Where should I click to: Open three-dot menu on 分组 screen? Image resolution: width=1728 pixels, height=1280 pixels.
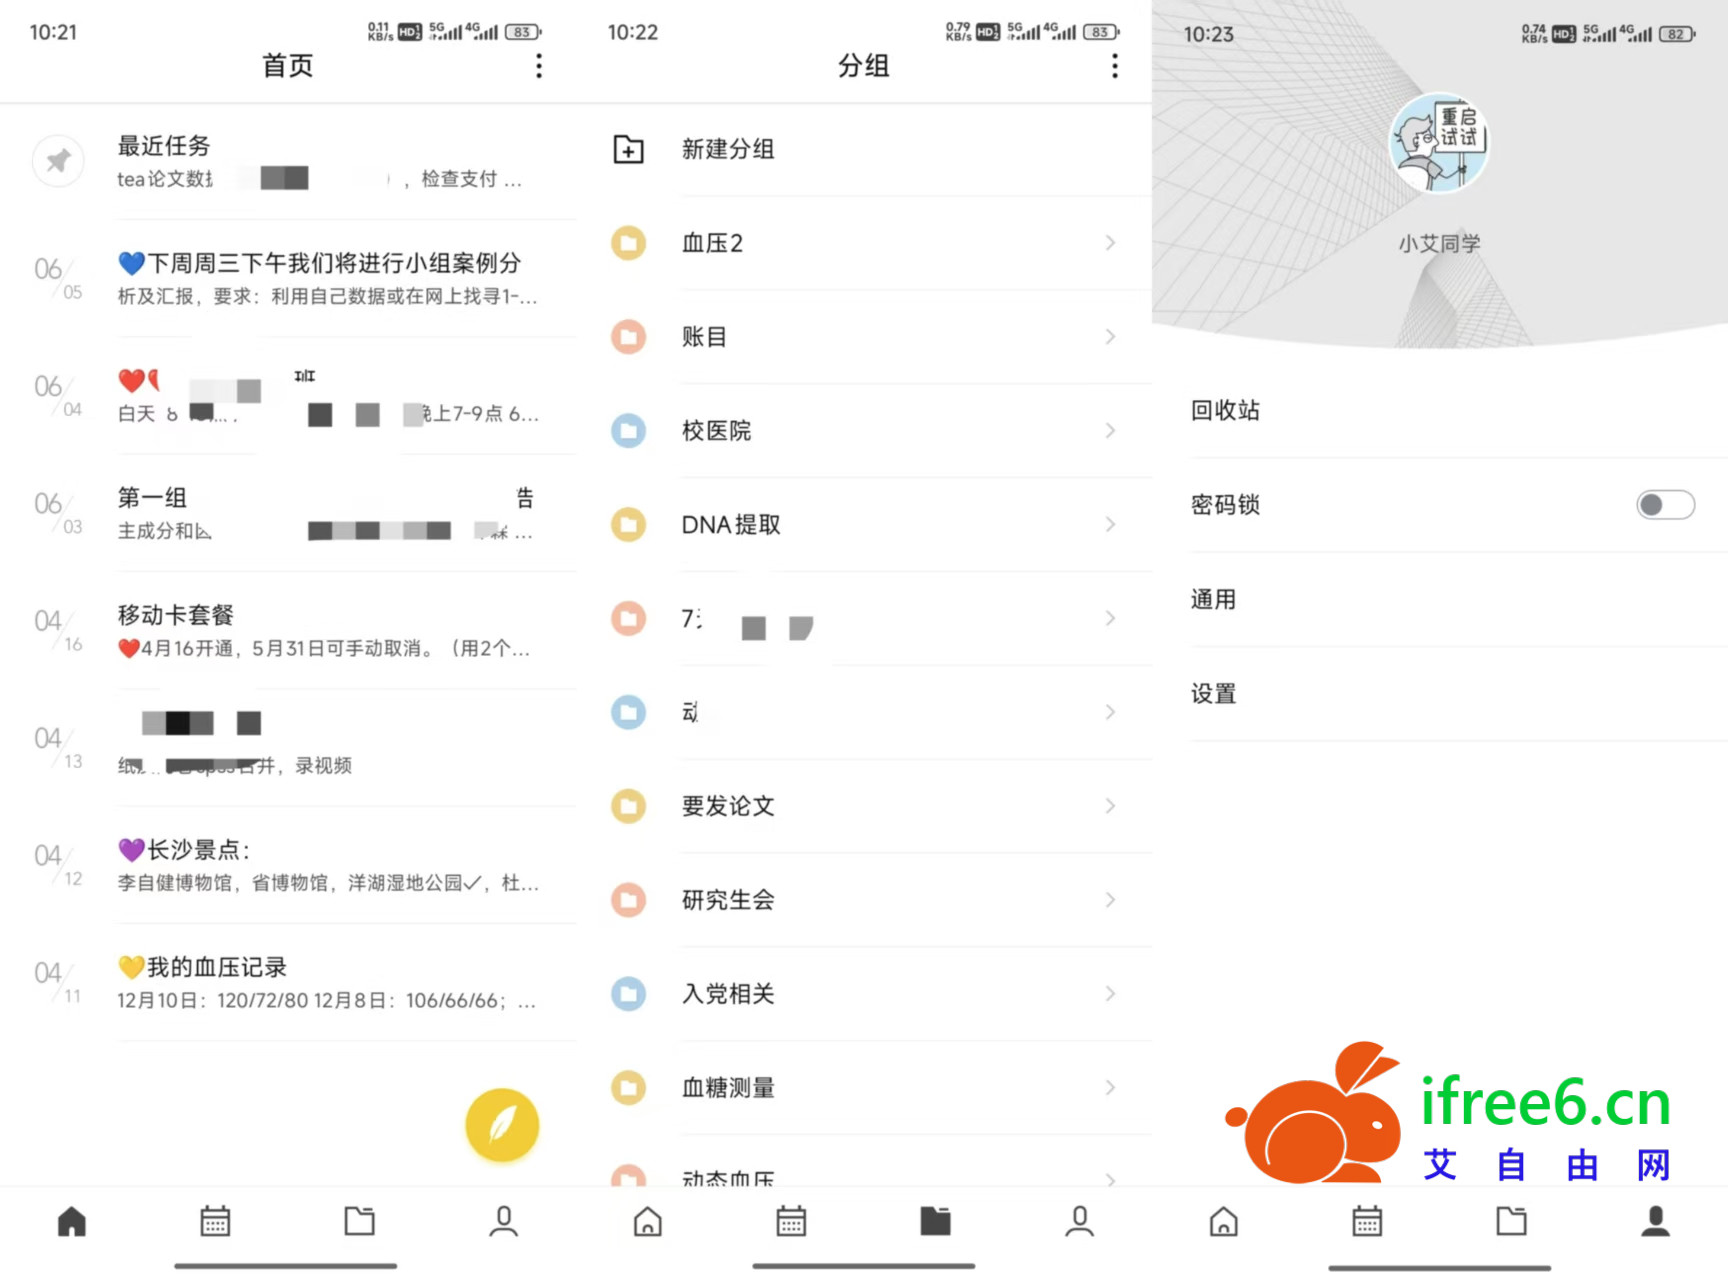1115,66
